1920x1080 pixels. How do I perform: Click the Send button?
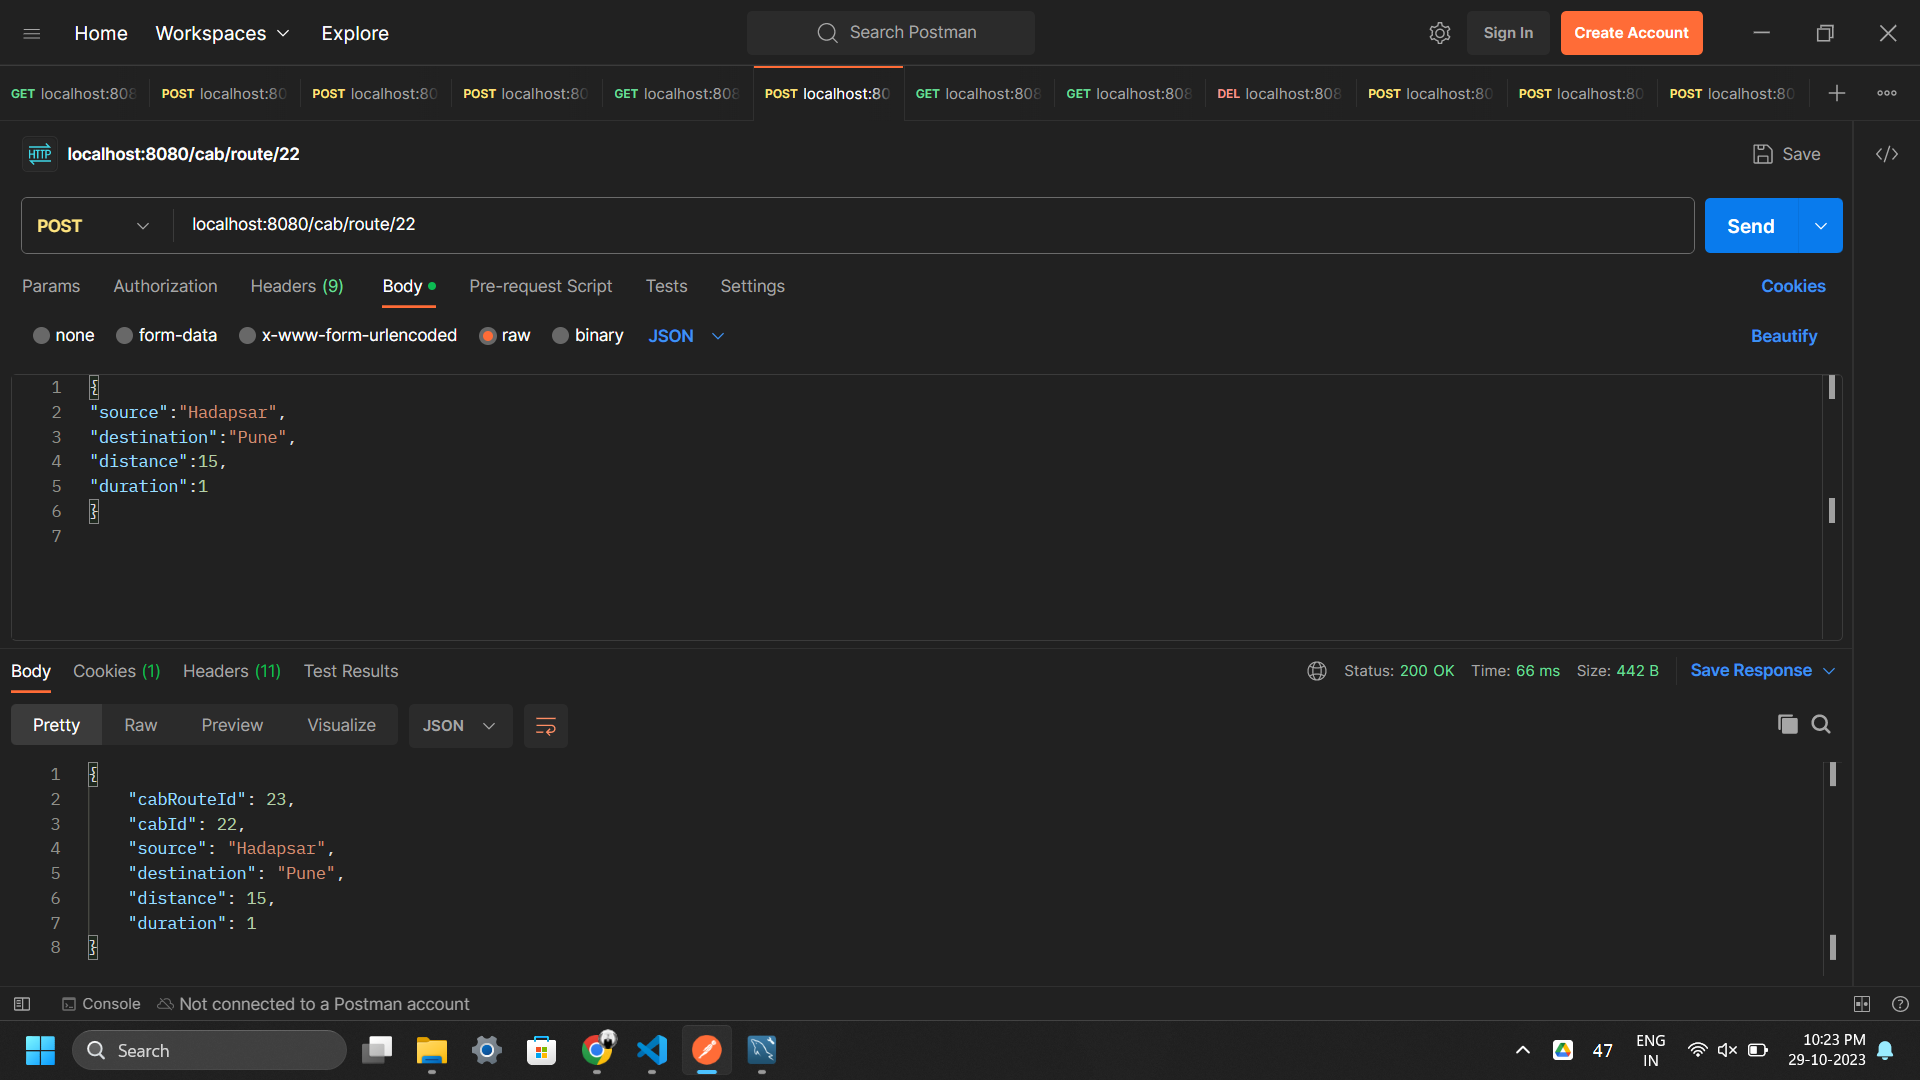pos(1751,226)
